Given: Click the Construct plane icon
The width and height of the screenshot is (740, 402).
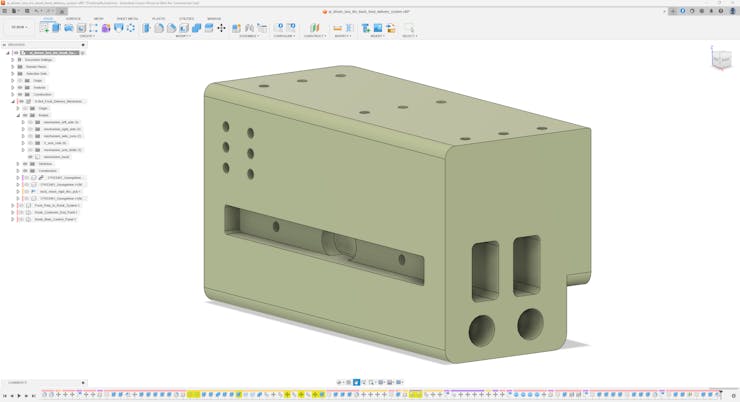Looking at the screenshot, I should [314, 28].
